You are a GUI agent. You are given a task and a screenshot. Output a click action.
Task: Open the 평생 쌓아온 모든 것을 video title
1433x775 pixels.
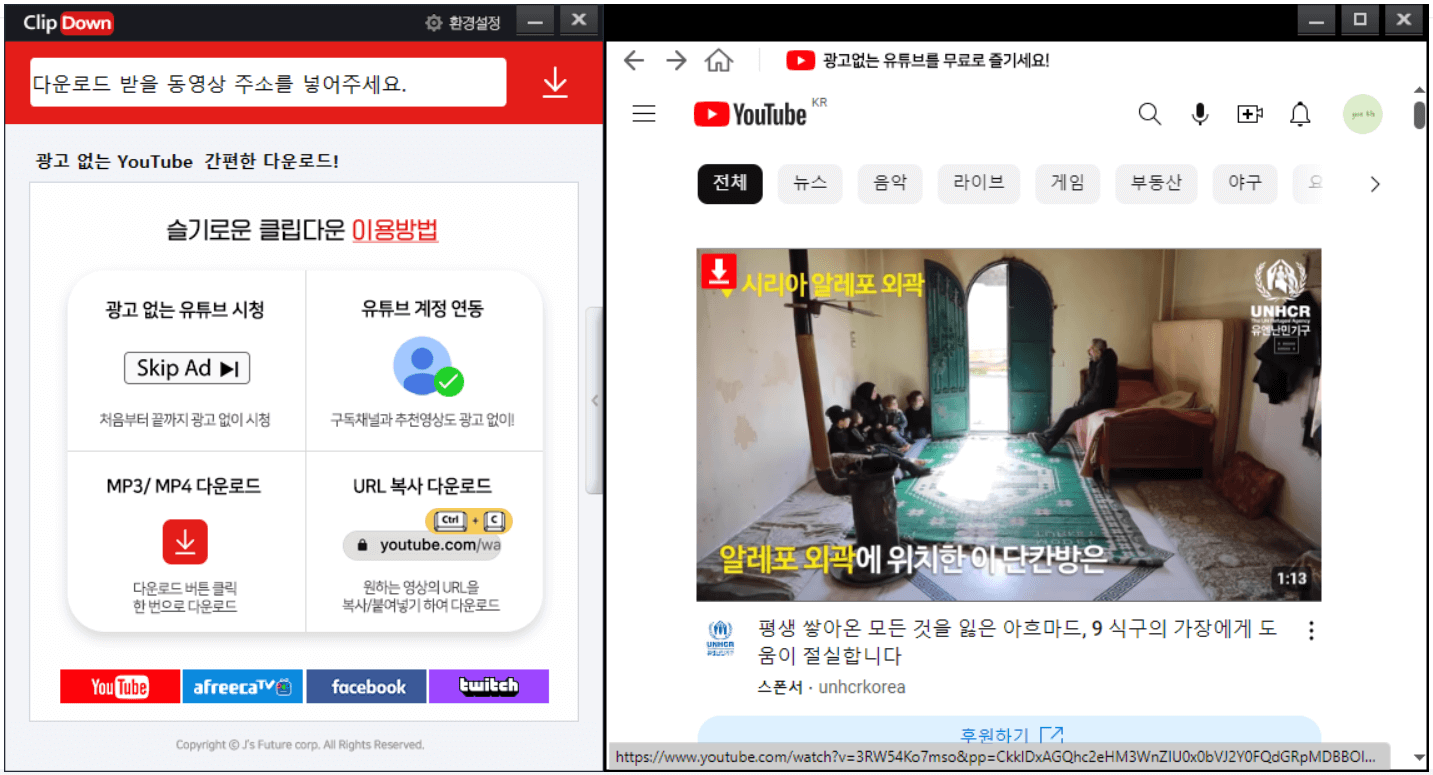click(1018, 643)
